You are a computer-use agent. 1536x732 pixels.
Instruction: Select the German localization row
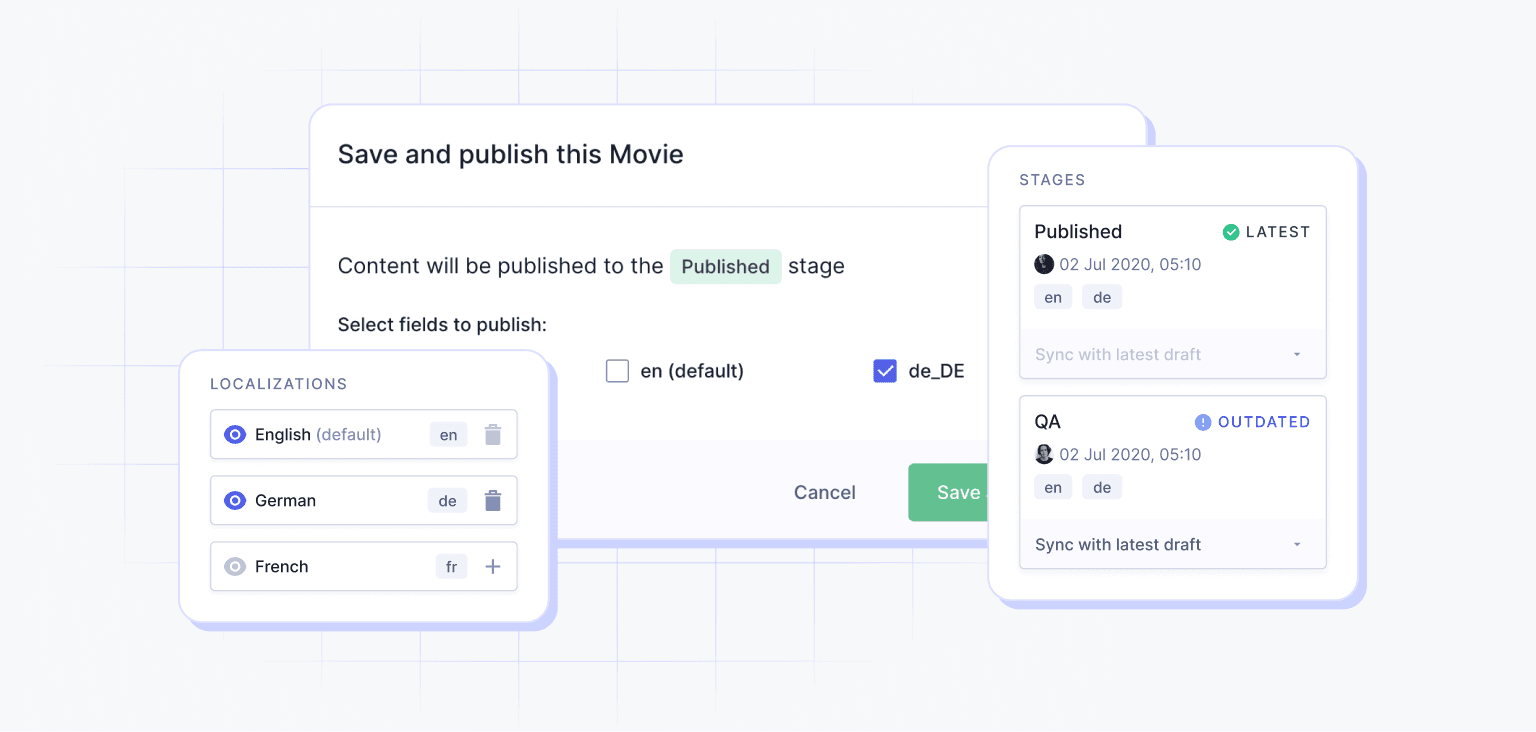[x=364, y=501]
